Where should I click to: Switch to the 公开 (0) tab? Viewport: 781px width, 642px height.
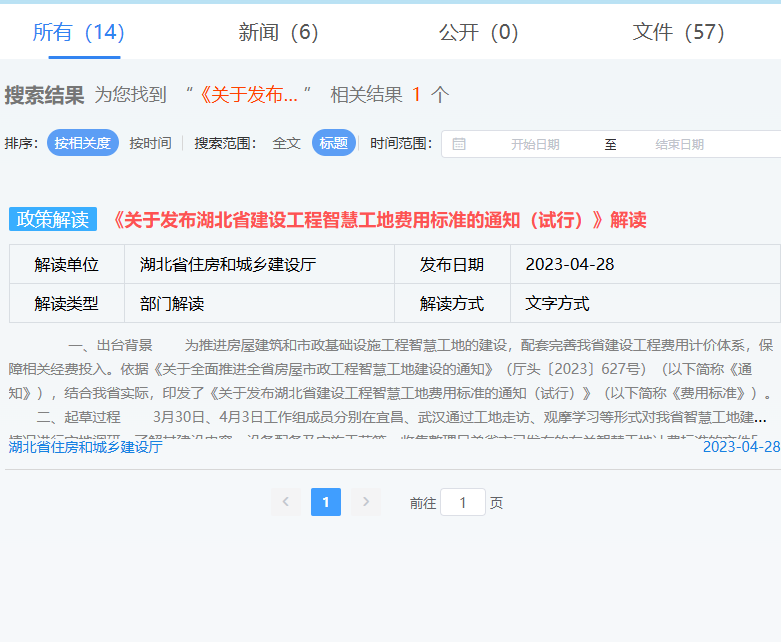pyautogui.click(x=478, y=32)
